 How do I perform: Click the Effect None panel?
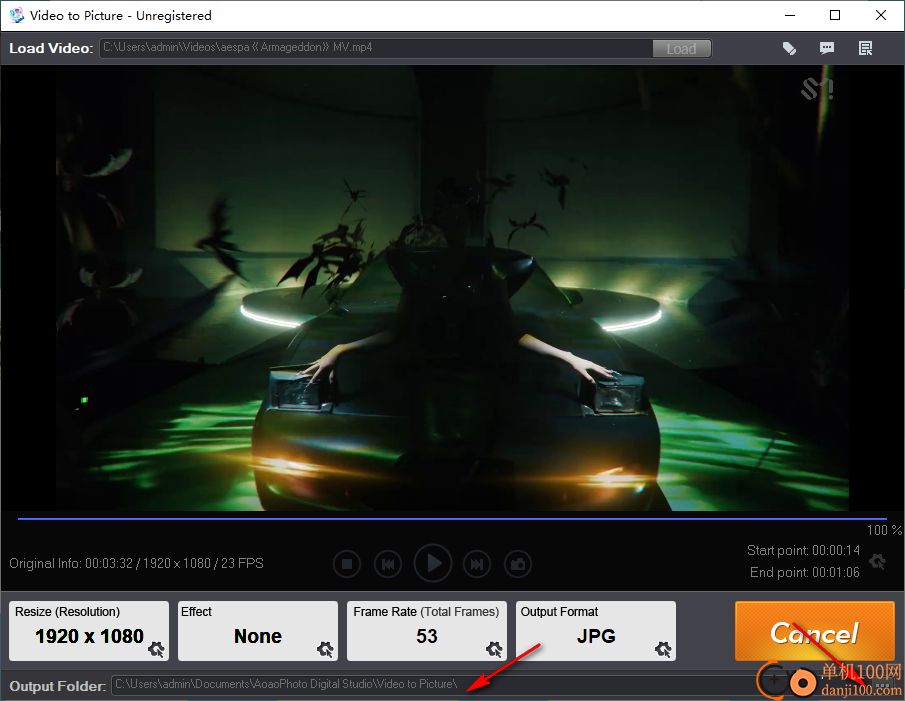[x=258, y=631]
